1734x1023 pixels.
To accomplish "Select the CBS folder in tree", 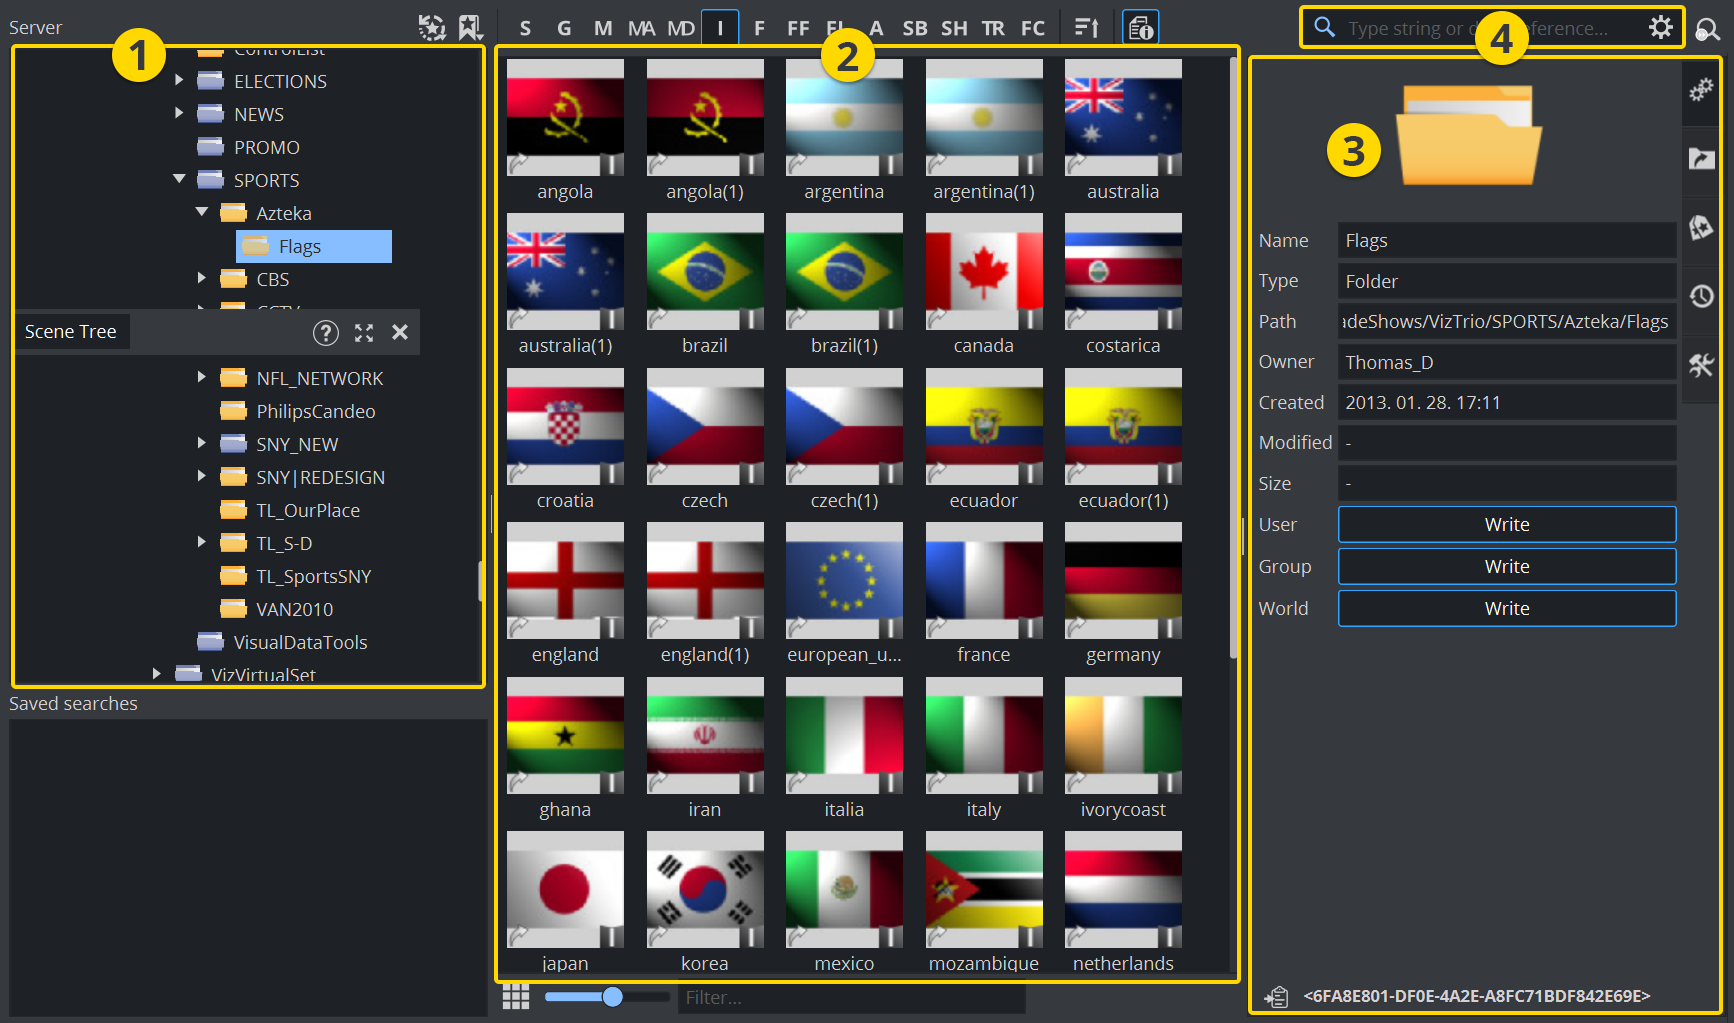I will (272, 279).
